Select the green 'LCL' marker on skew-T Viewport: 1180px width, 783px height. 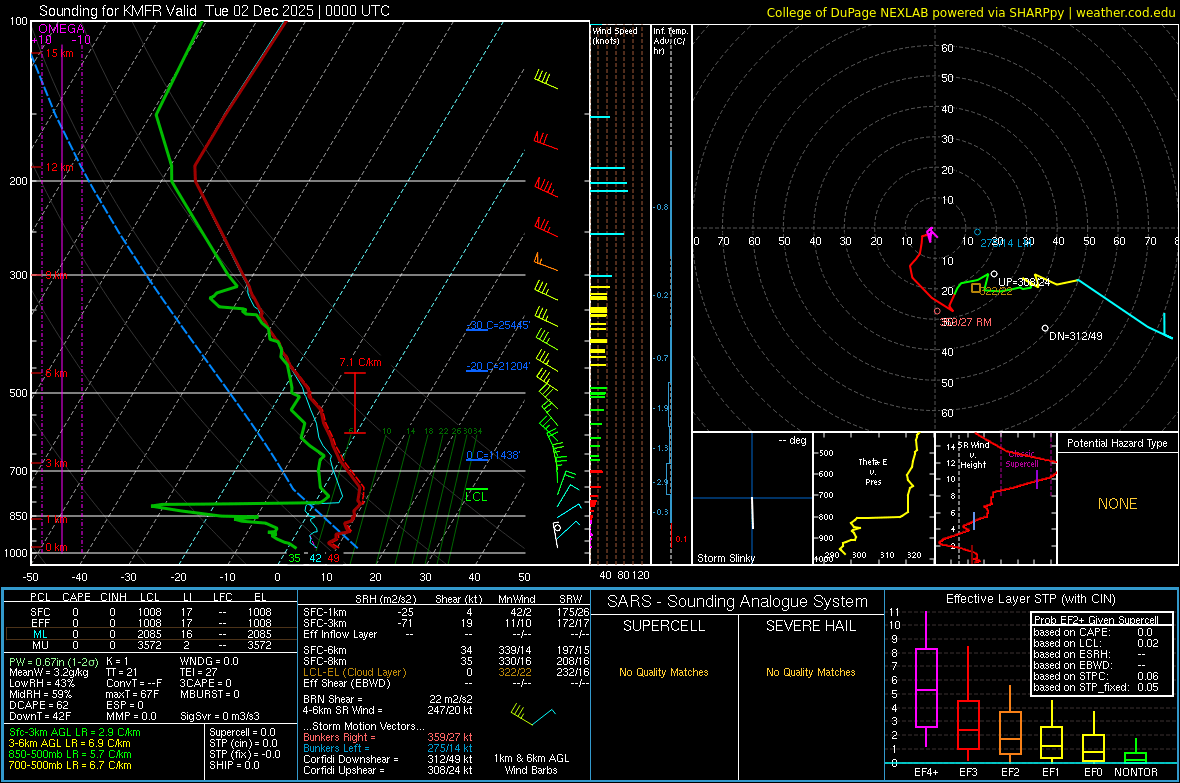coord(476,496)
